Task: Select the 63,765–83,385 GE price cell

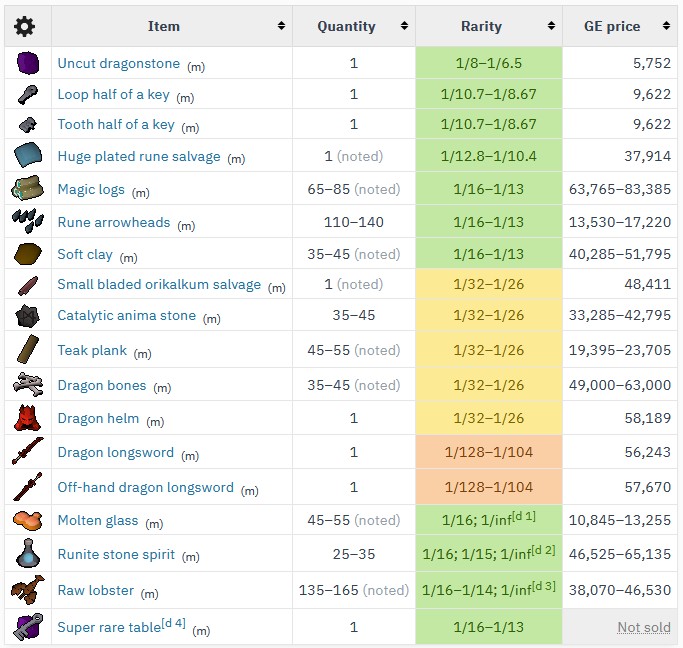Action: 619,189
